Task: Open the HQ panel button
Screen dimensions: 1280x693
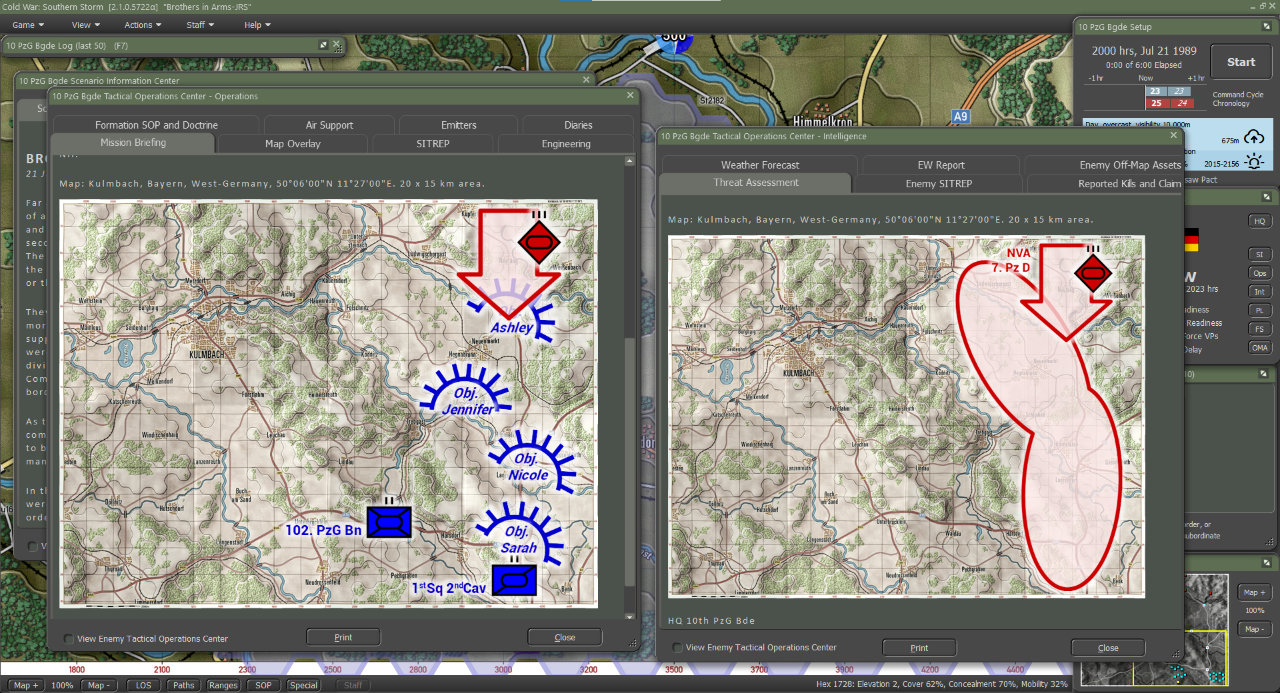Action: [1259, 221]
